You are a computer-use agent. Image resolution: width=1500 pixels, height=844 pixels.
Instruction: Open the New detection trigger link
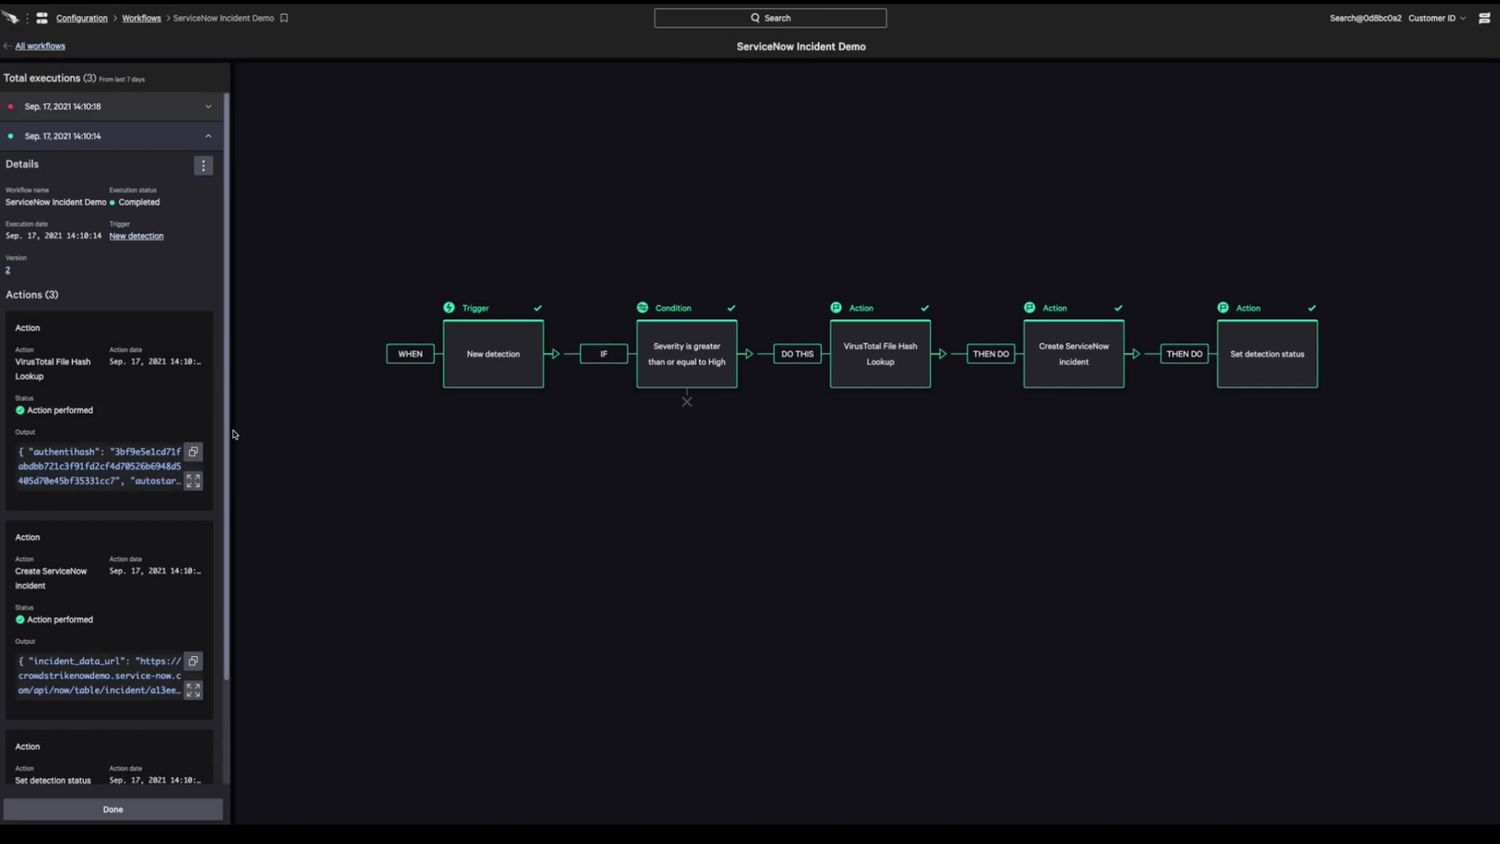point(136,236)
